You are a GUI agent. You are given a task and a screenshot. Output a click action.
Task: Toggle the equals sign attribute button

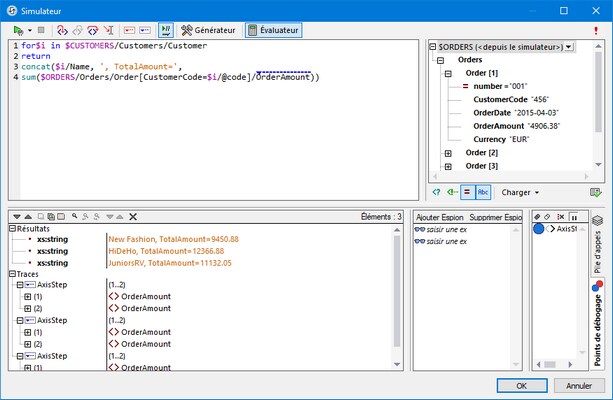point(467,191)
